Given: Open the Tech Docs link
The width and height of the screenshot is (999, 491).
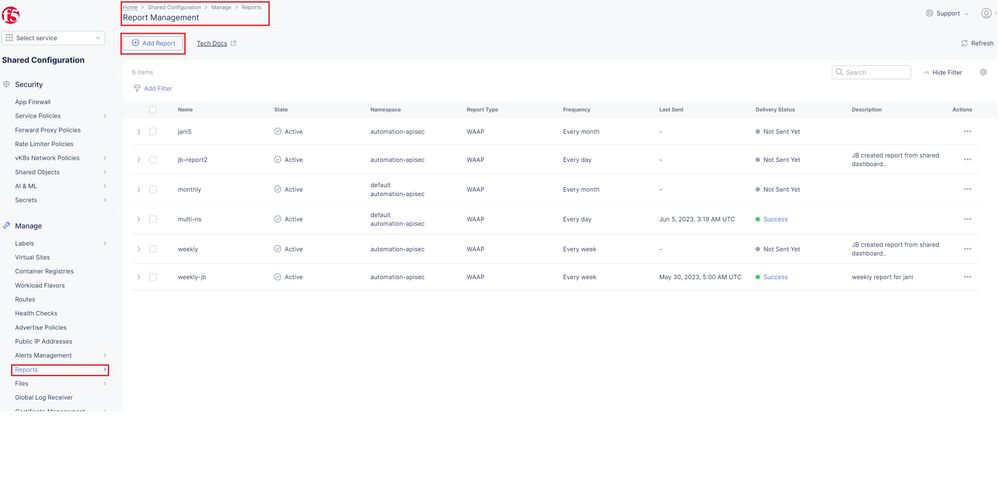Looking at the screenshot, I should [212, 43].
